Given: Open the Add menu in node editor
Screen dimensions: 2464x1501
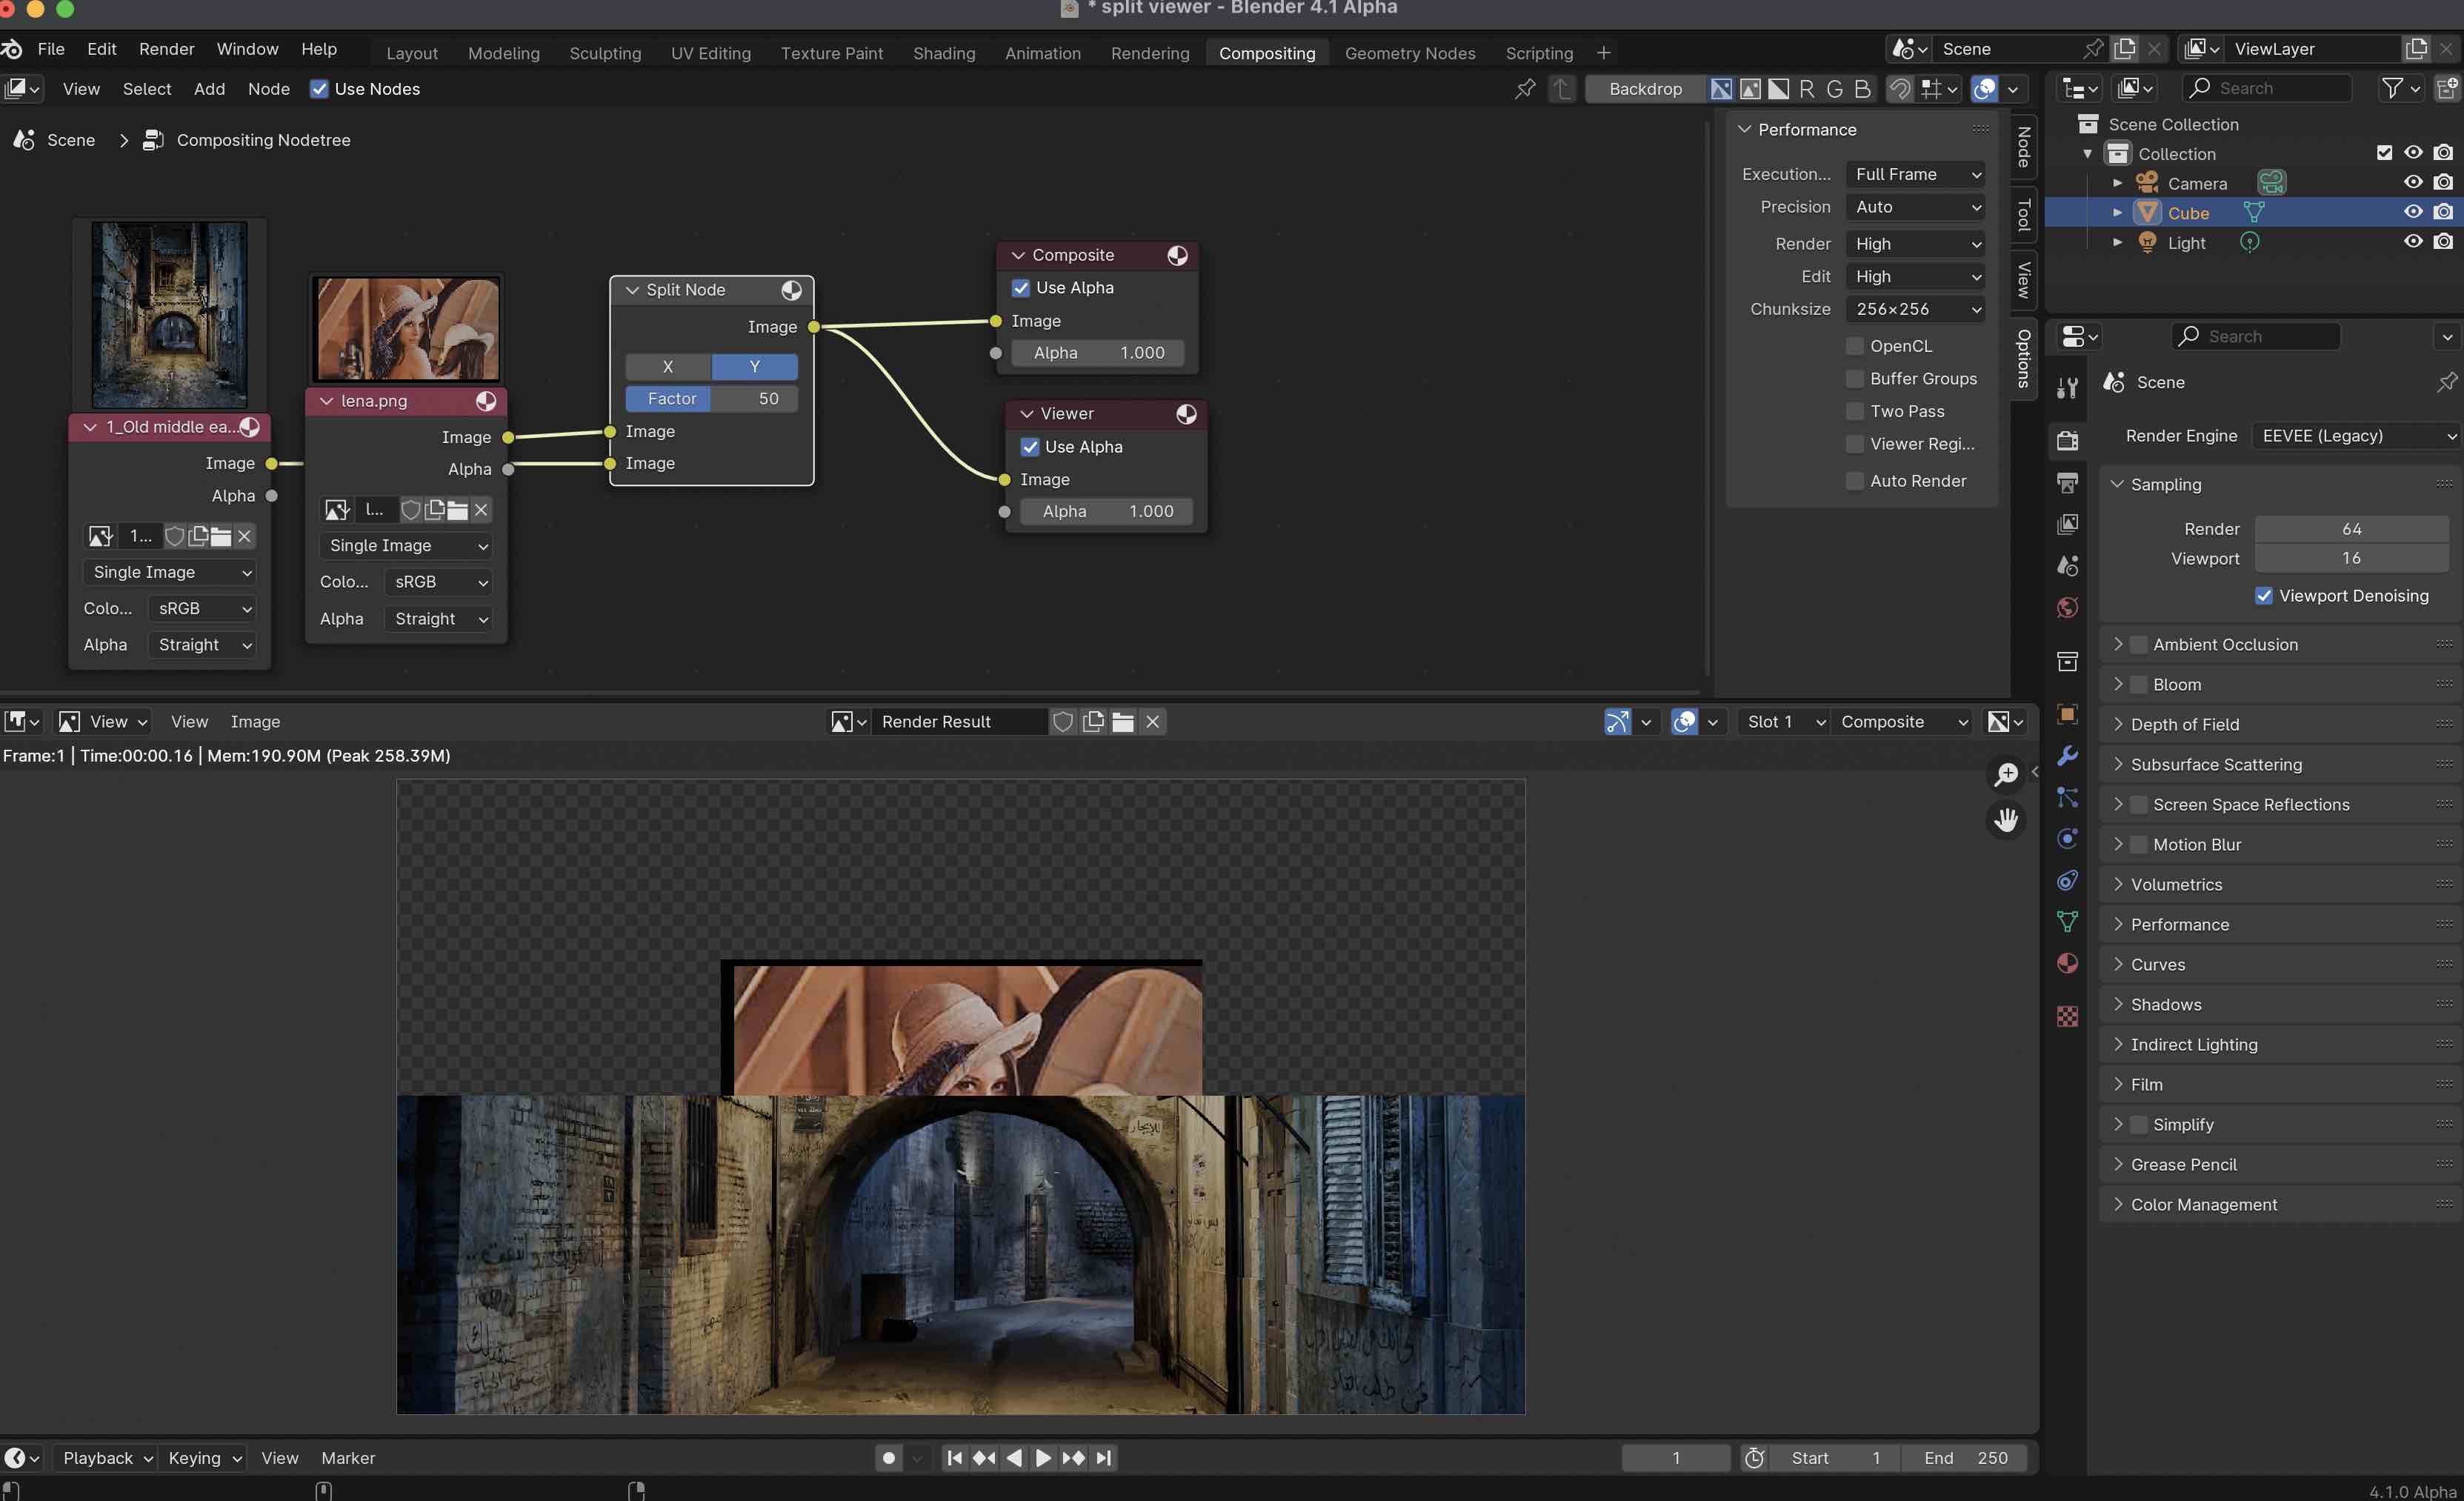Looking at the screenshot, I should coord(209,89).
